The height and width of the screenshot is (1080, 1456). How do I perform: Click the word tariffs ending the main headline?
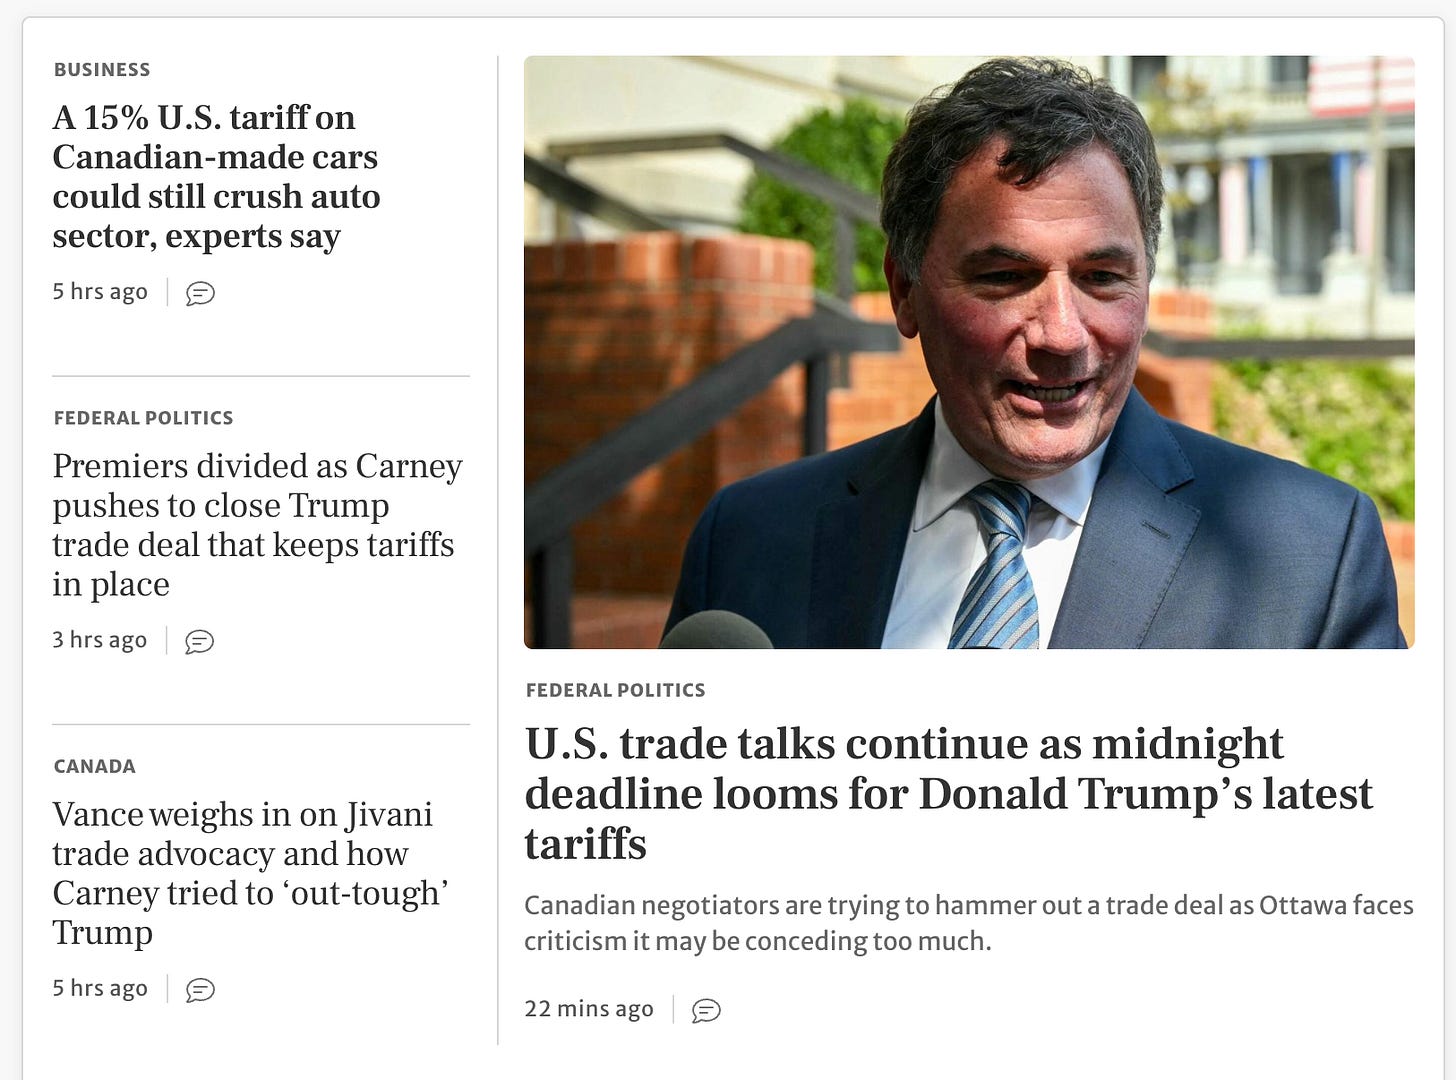(586, 844)
